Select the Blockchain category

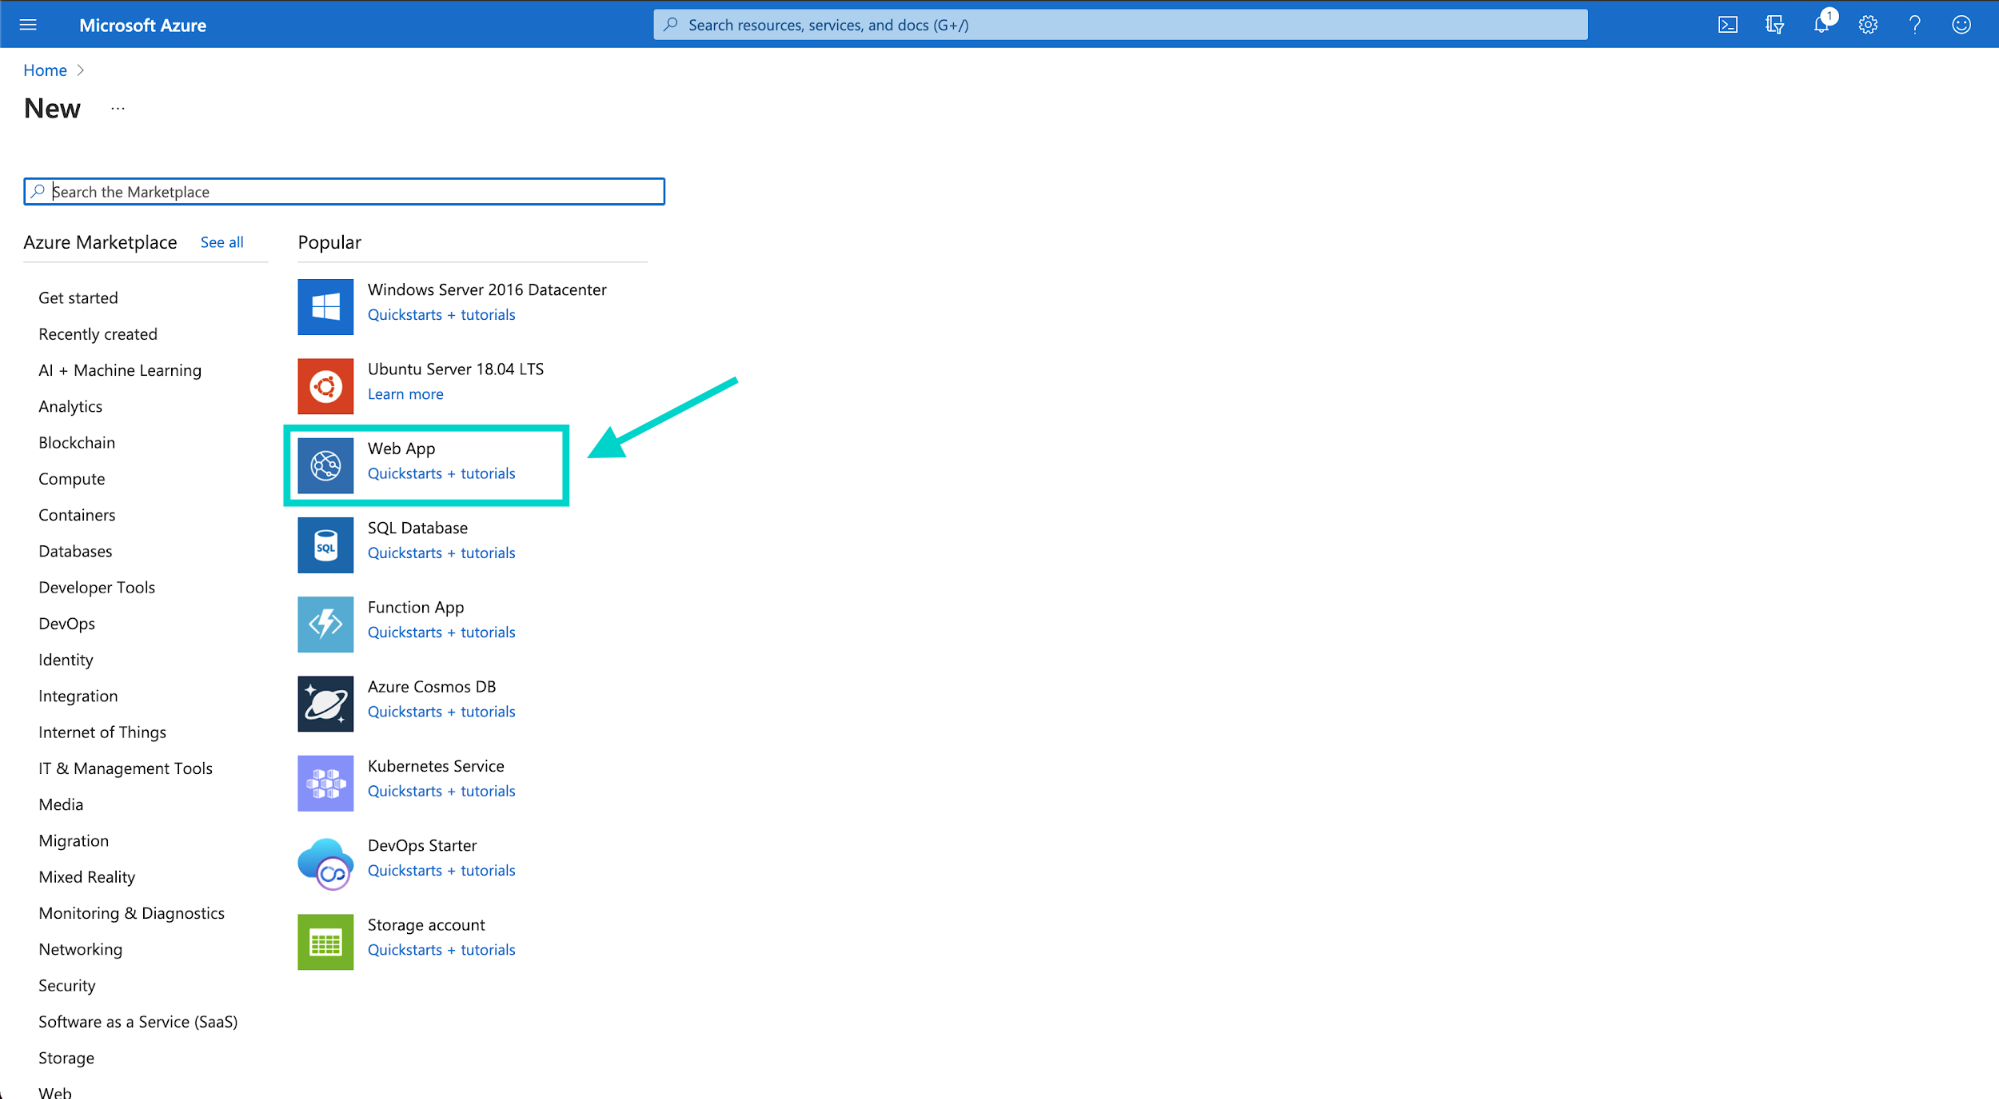click(x=77, y=442)
